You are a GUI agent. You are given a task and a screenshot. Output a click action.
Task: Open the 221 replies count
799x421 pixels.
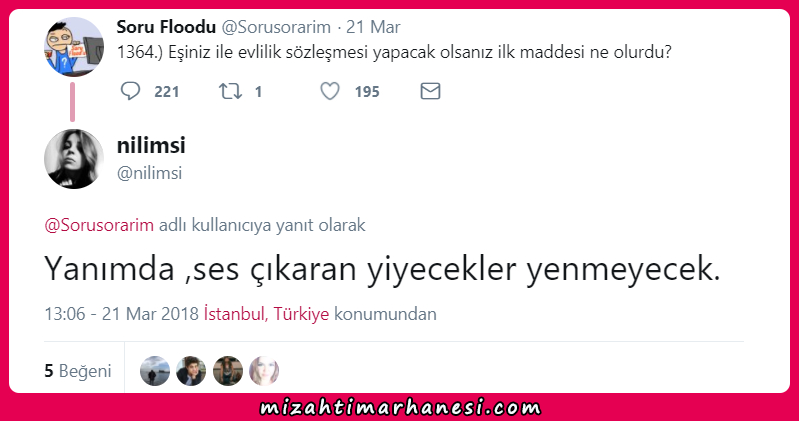pyautogui.click(x=167, y=92)
